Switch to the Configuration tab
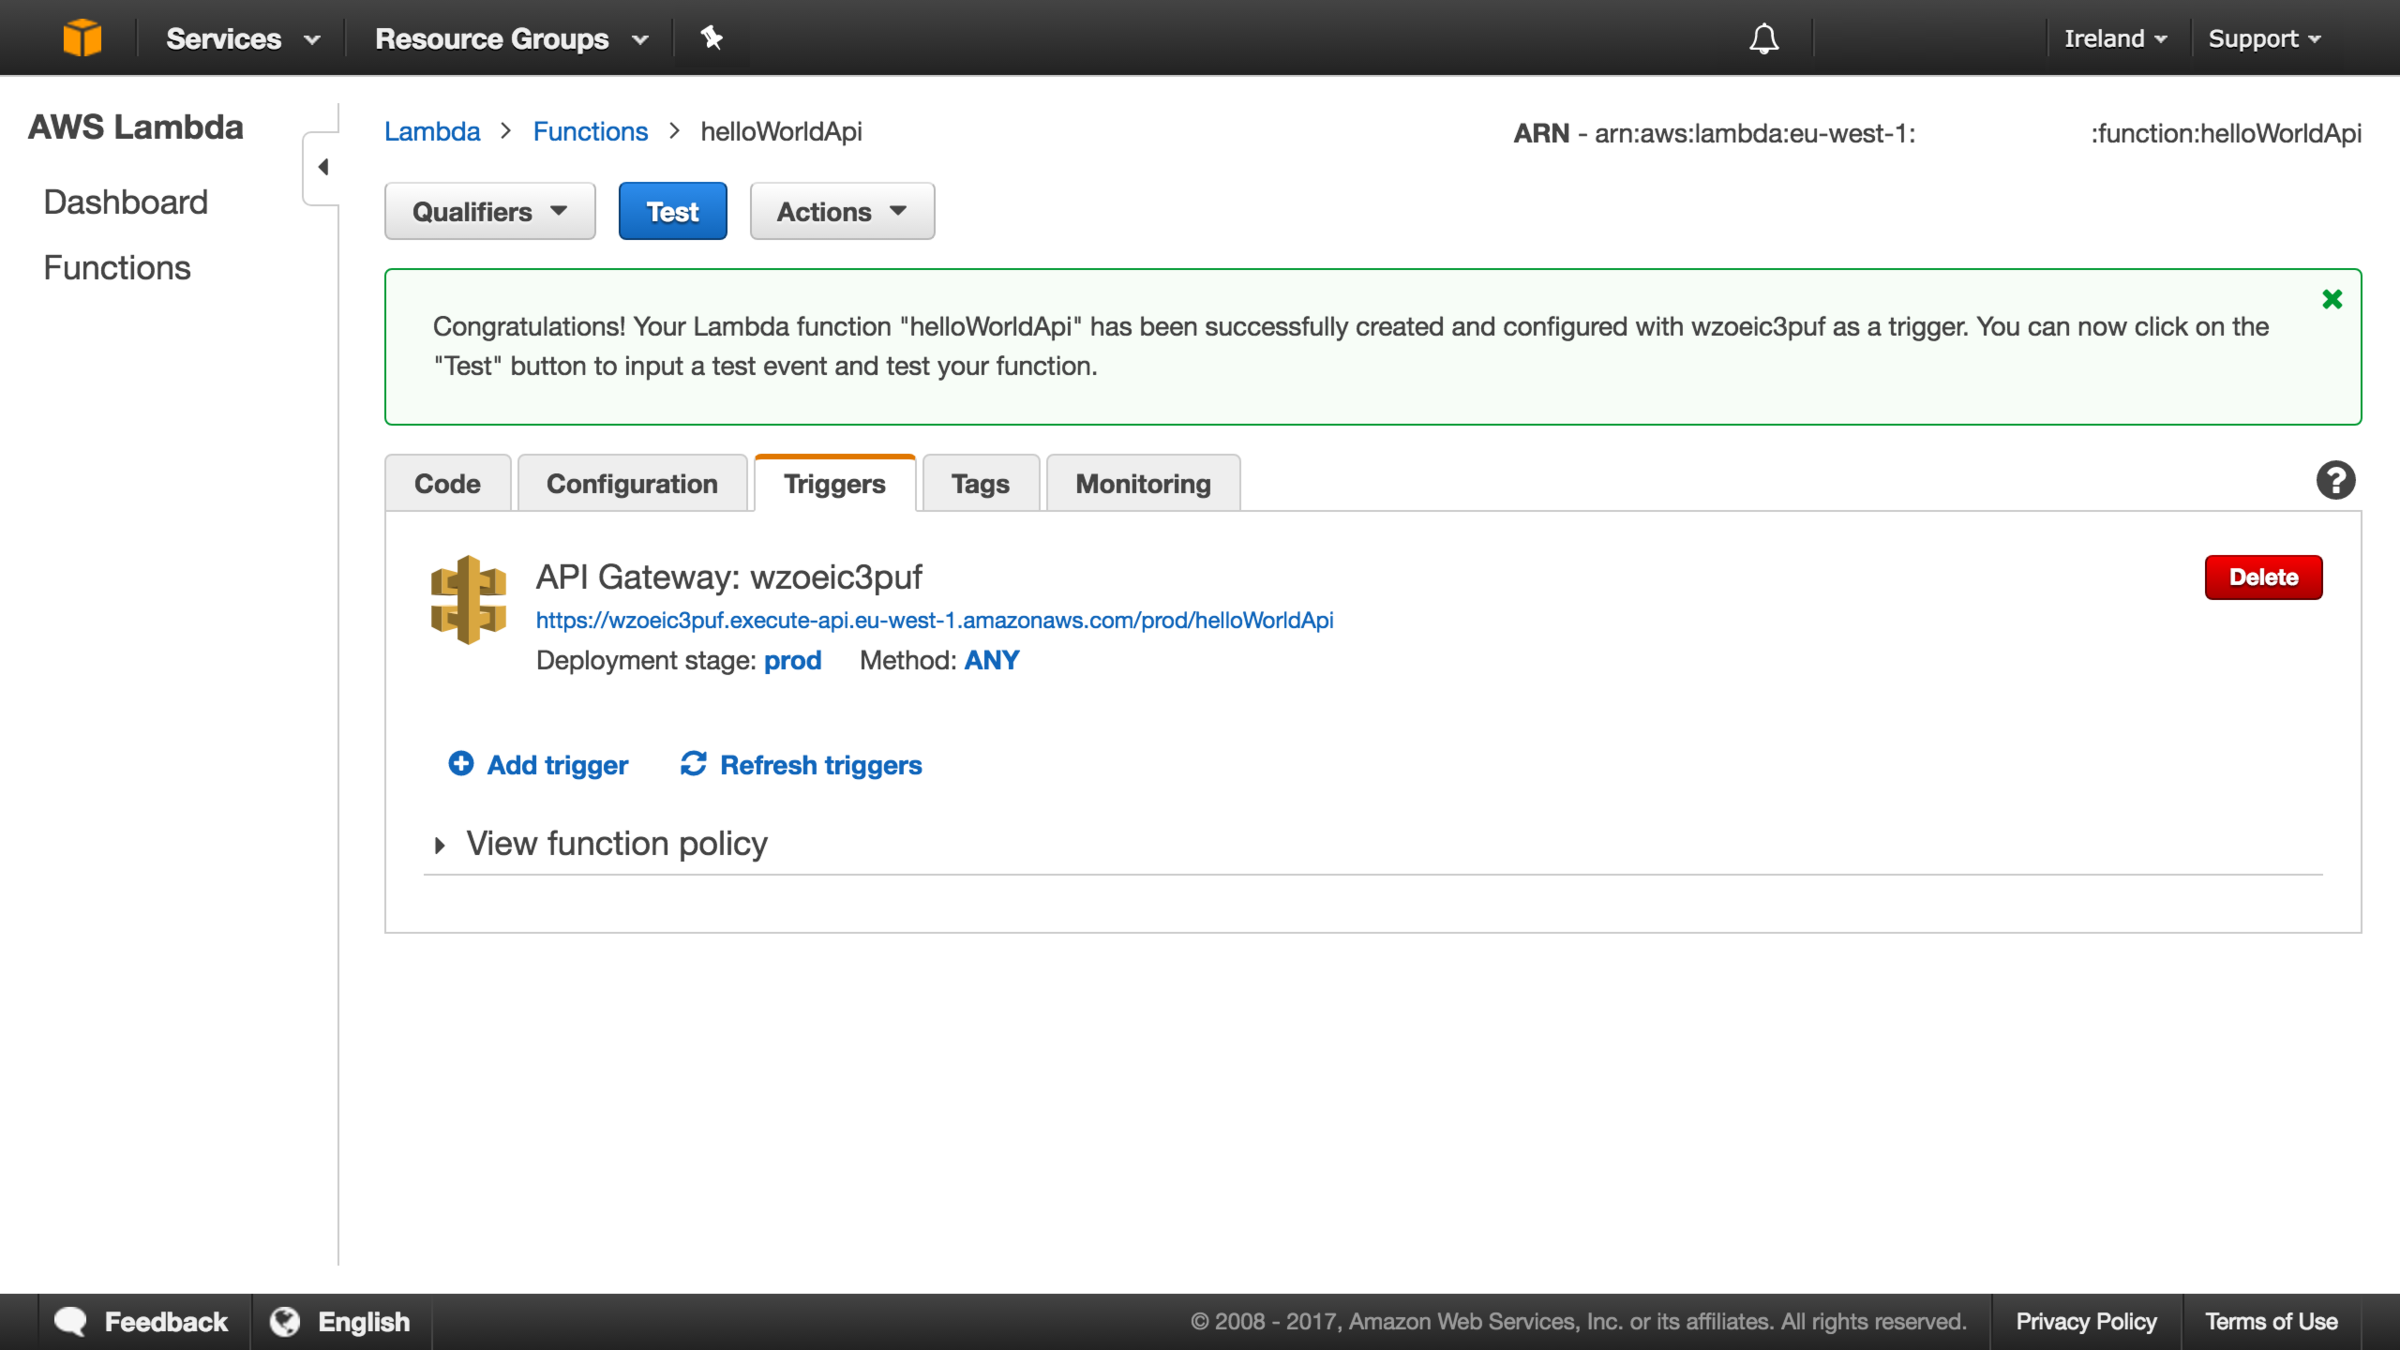 632,484
